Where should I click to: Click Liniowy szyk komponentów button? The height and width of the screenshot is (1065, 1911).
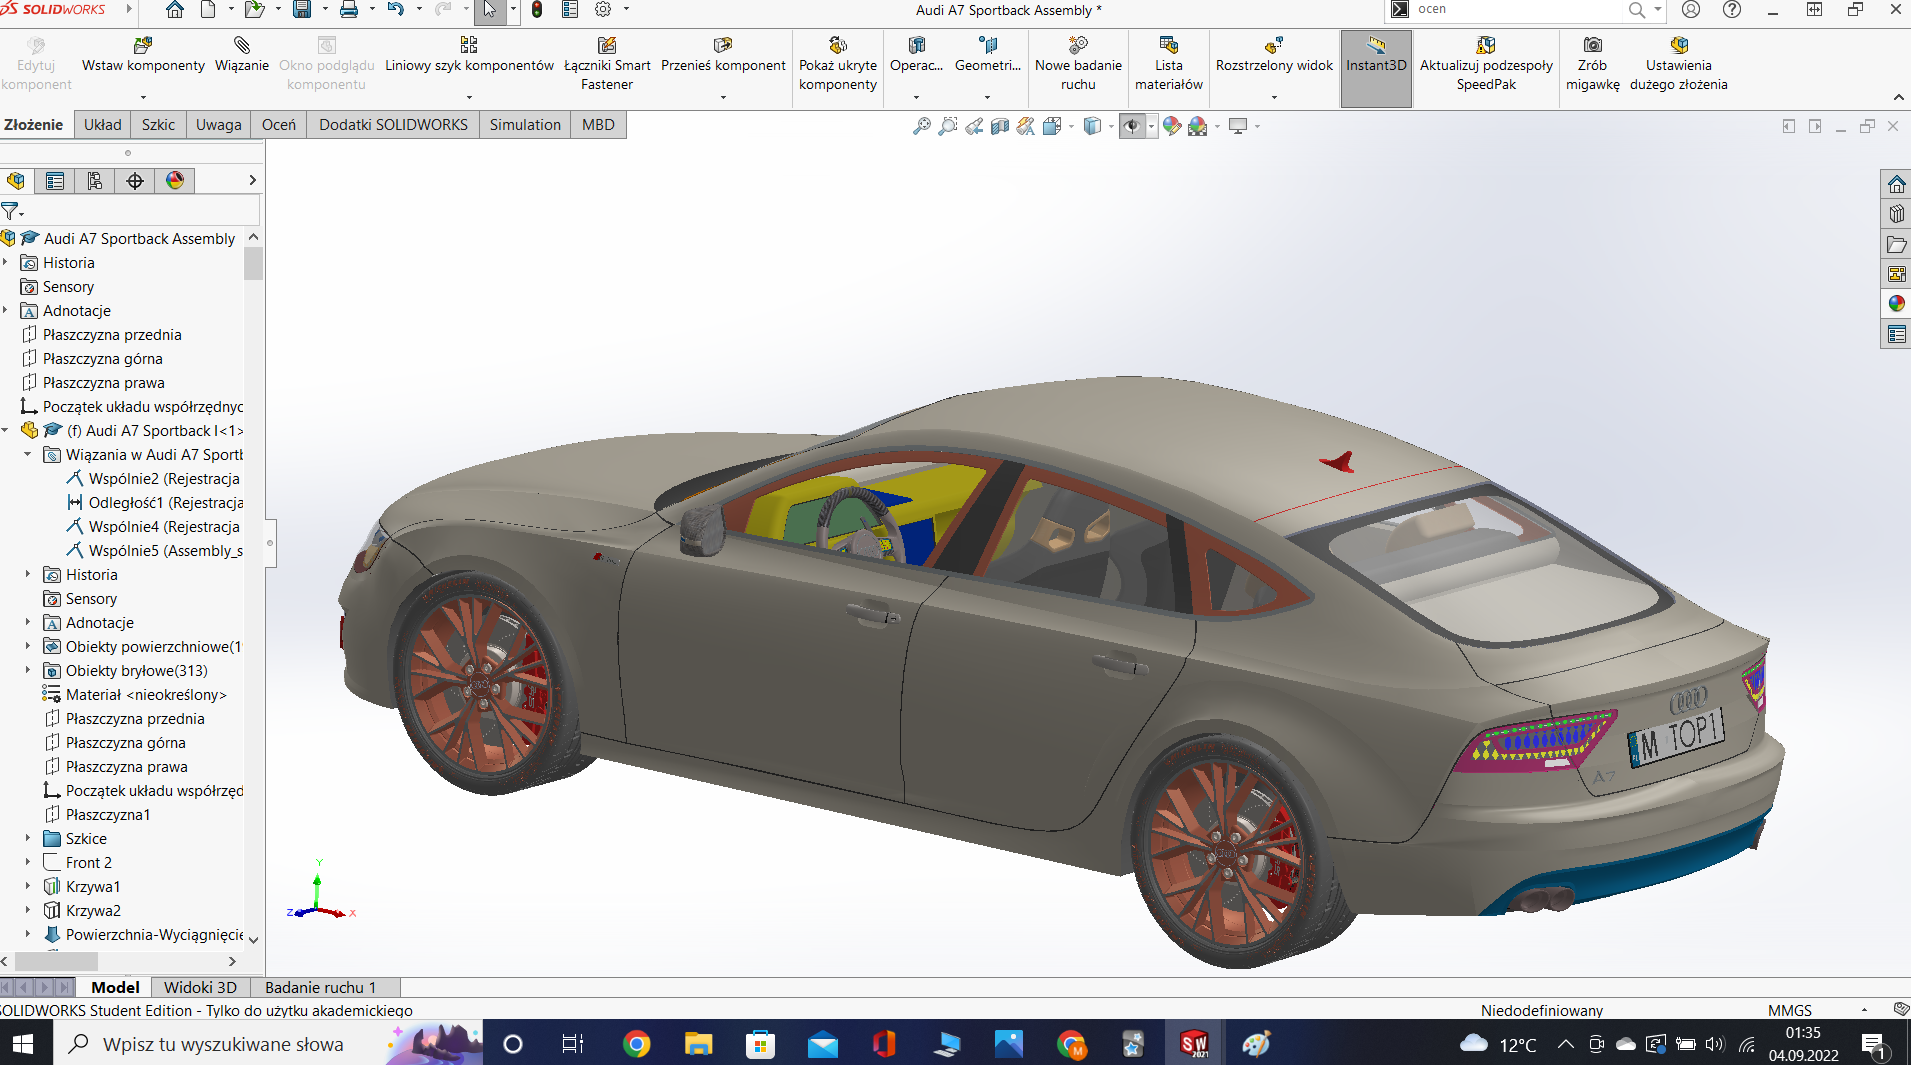(x=469, y=55)
